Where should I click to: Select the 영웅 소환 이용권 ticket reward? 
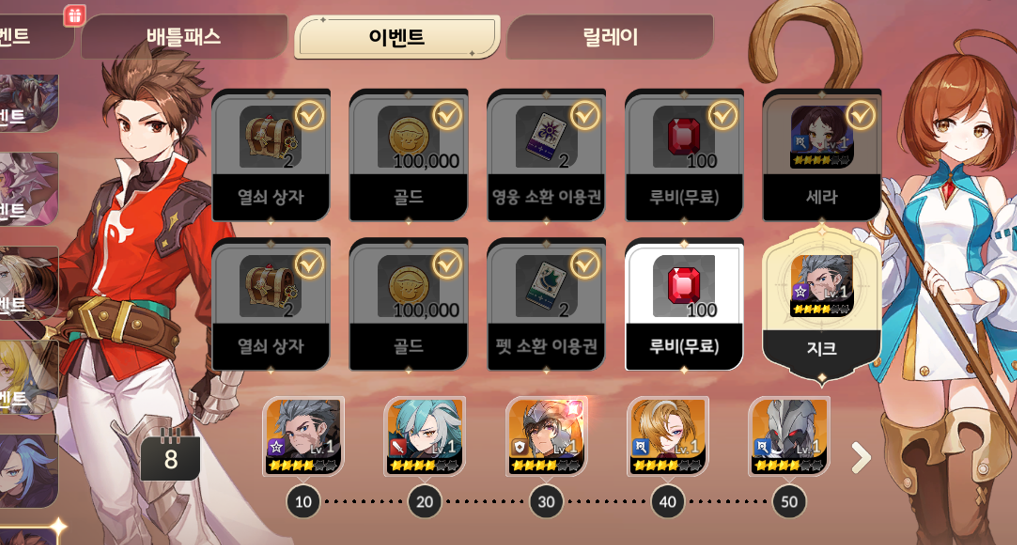pyautogui.click(x=546, y=156)
